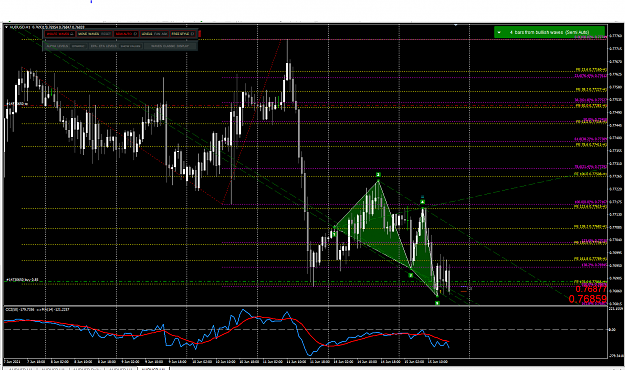This screenshot has width=625, height=370.
Task: Click the MOVE WAVES button
Action: [x=88, y=34]
